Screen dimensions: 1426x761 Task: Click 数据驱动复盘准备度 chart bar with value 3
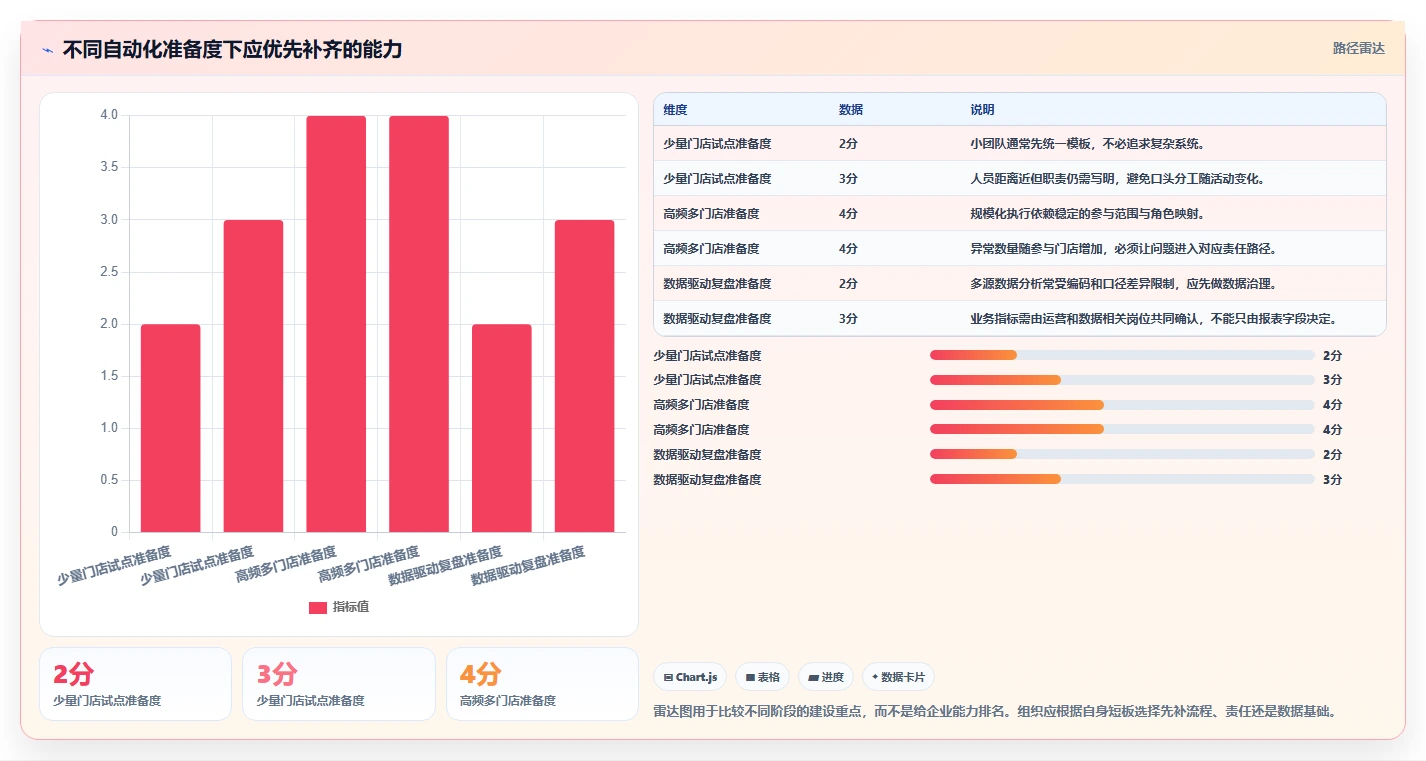click(x=585, y=376)
